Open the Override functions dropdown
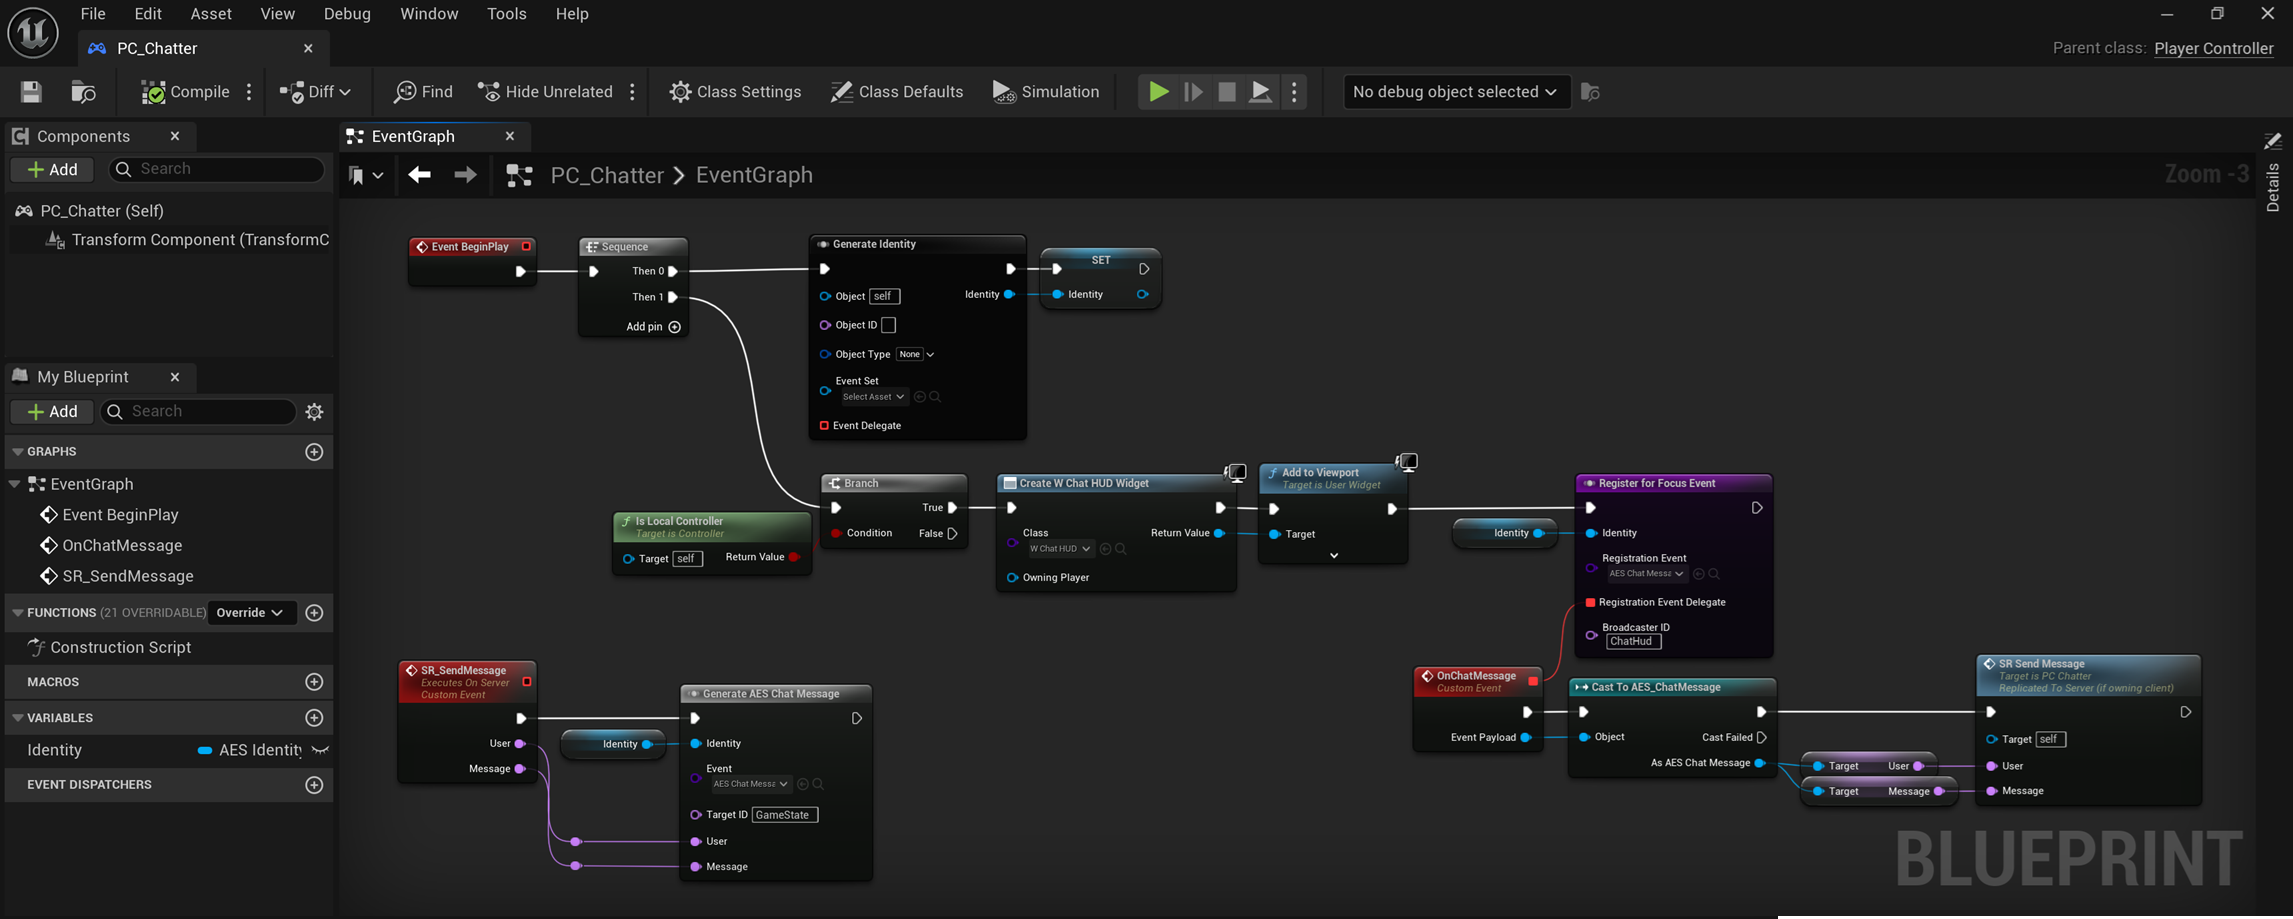The image size is (2293, 919). point(250,612)
